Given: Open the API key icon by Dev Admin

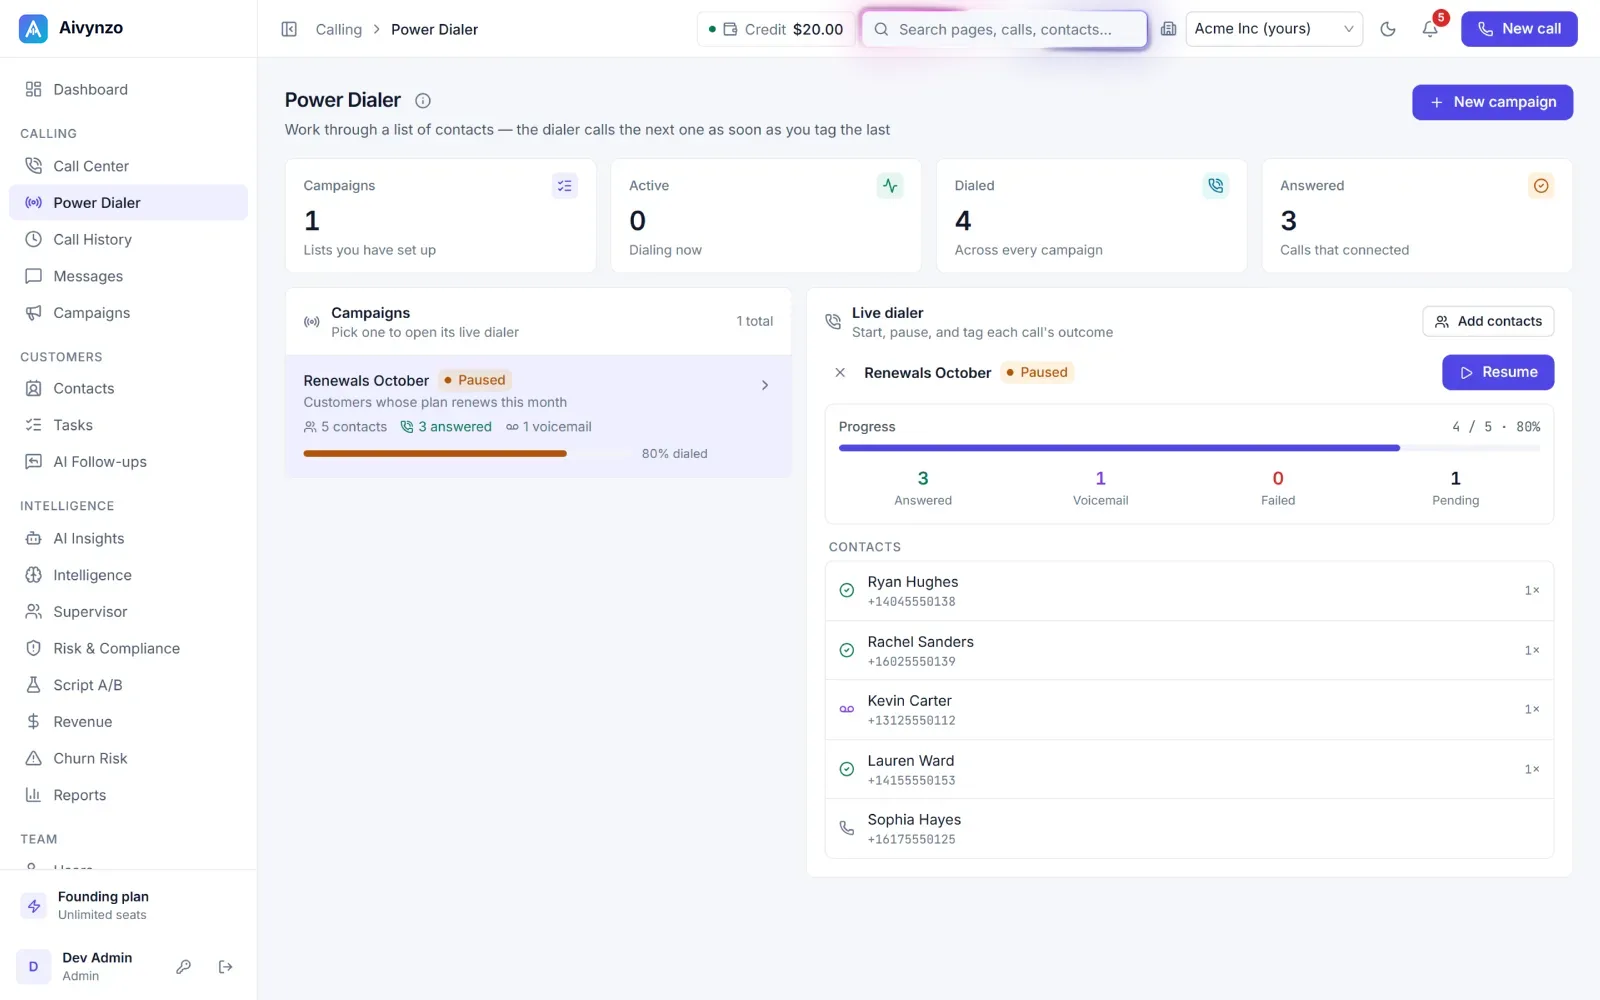Looking at the screenshot, I should [x=184, y=967].
